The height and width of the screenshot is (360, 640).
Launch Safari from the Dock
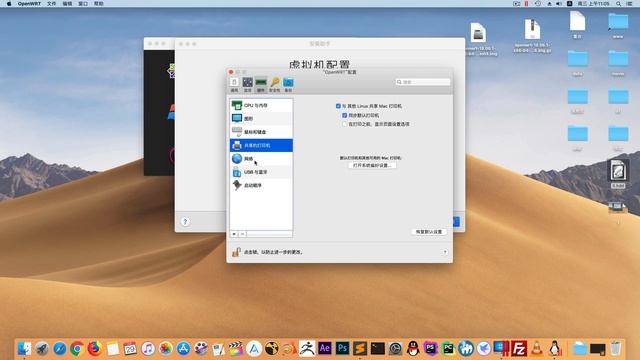(60, 349)
